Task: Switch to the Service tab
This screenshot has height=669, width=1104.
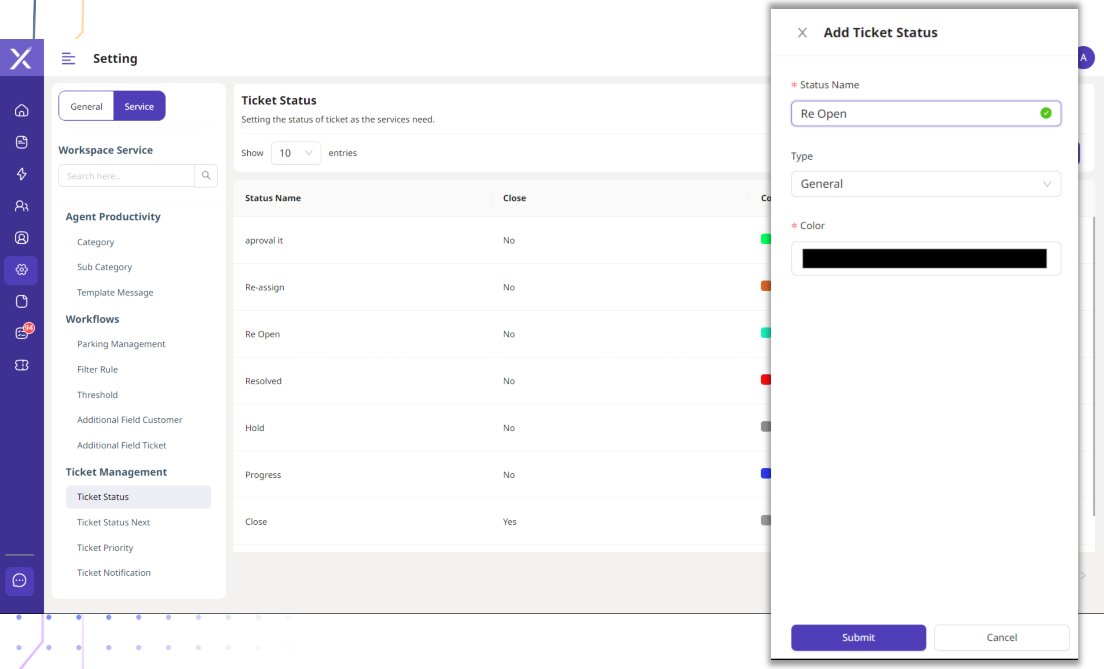Action: point(139,107)
